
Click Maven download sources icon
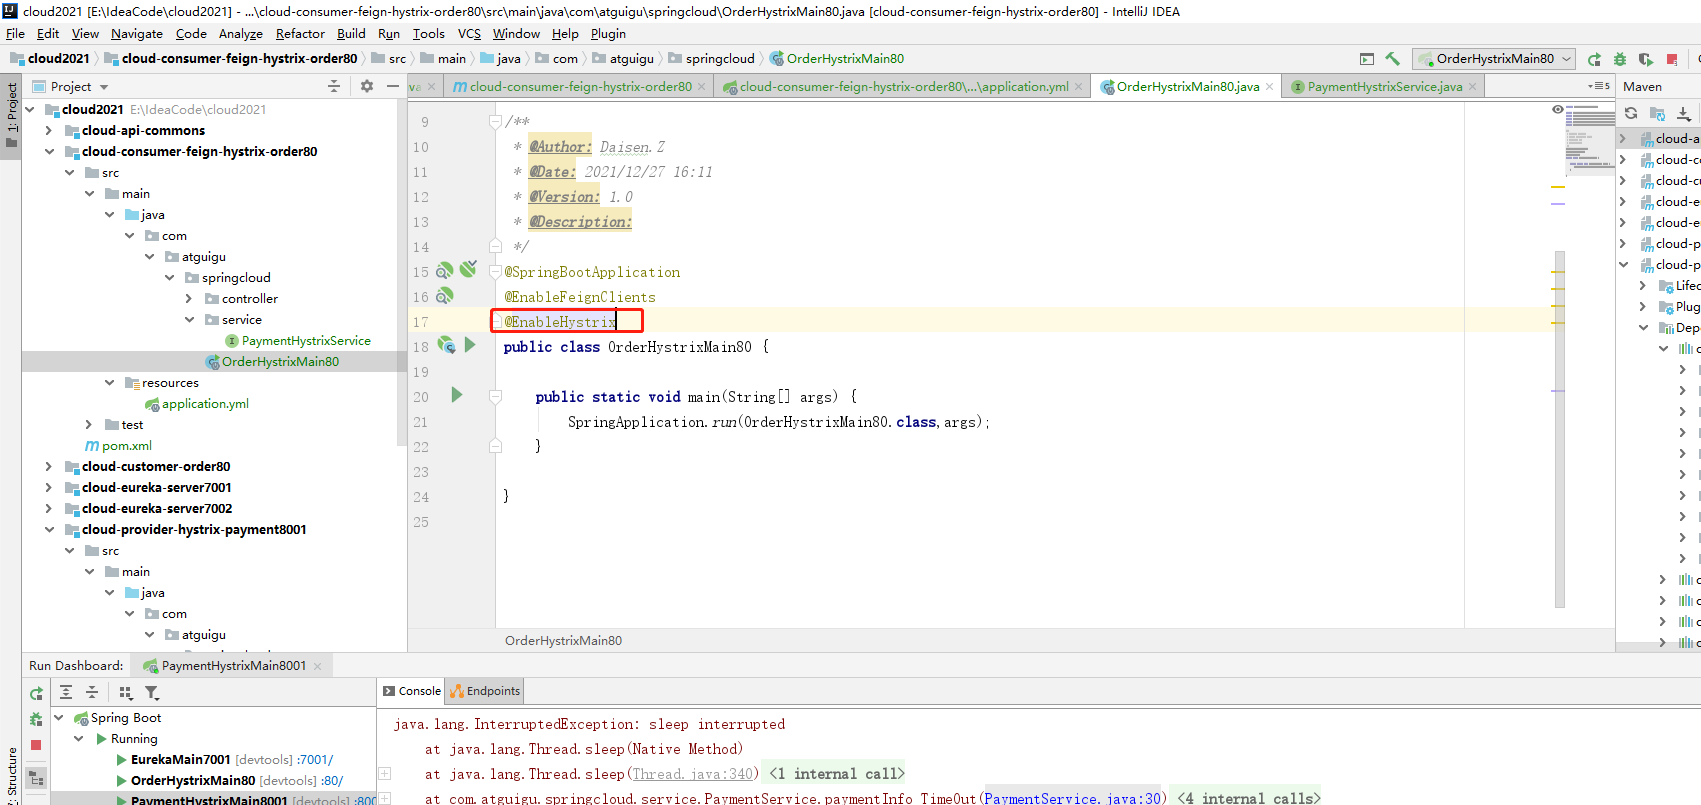[x=1684, y=113]
